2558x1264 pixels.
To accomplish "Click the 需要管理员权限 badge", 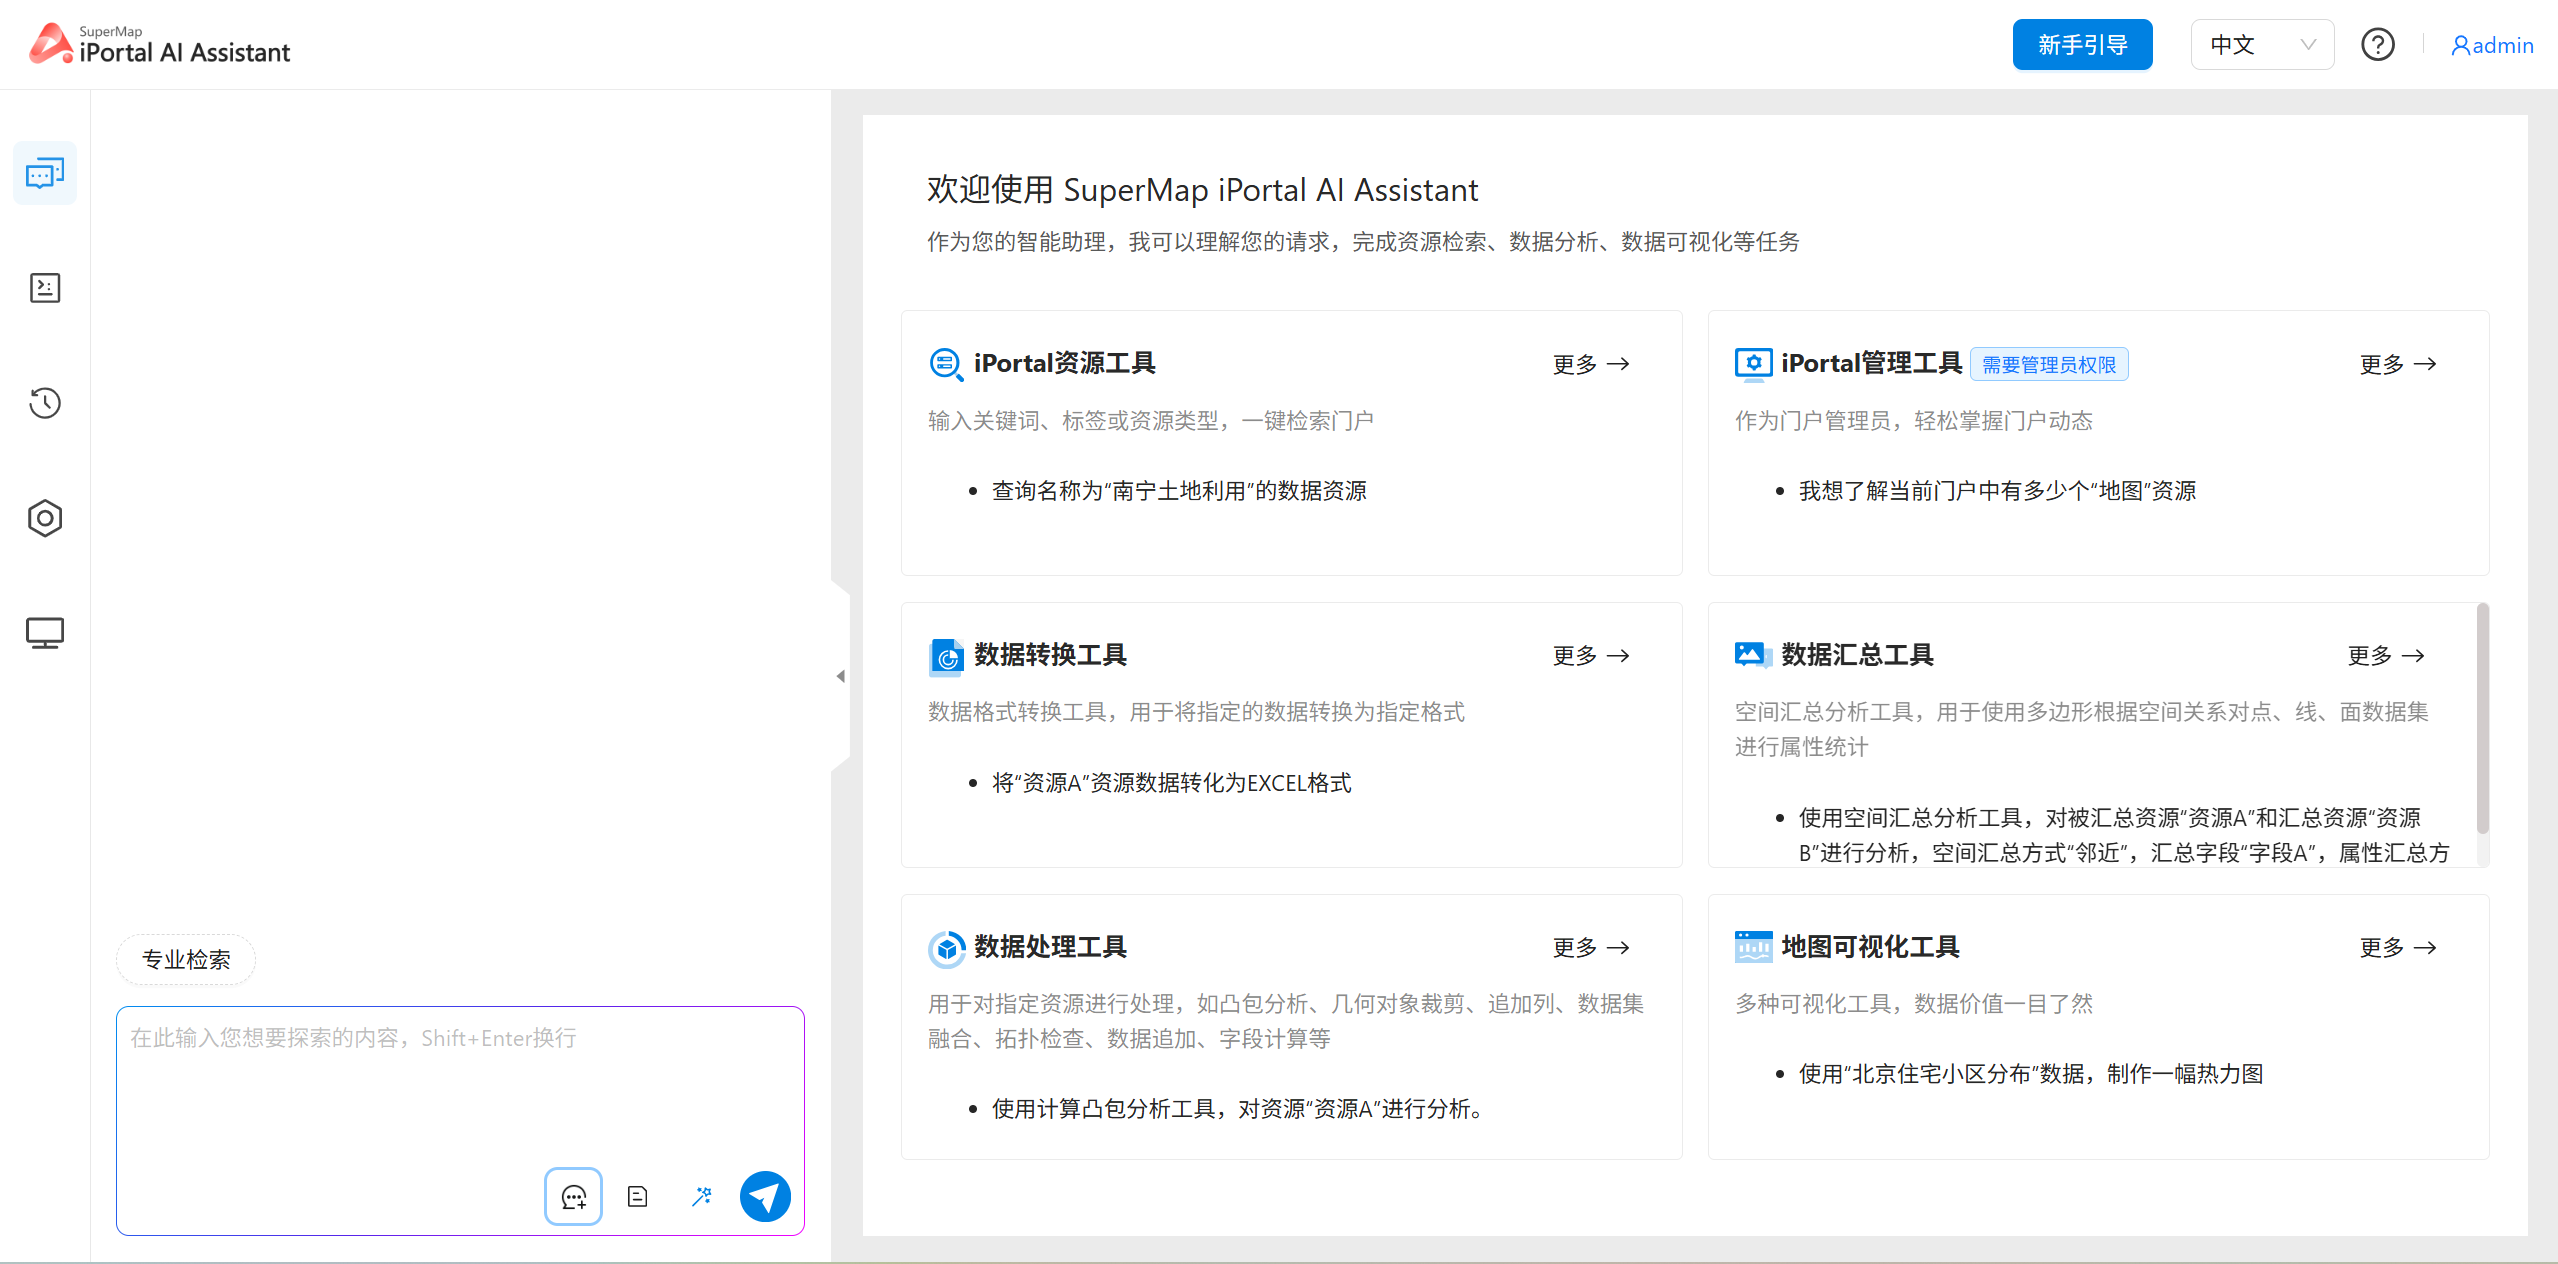I will (2049, 365).
